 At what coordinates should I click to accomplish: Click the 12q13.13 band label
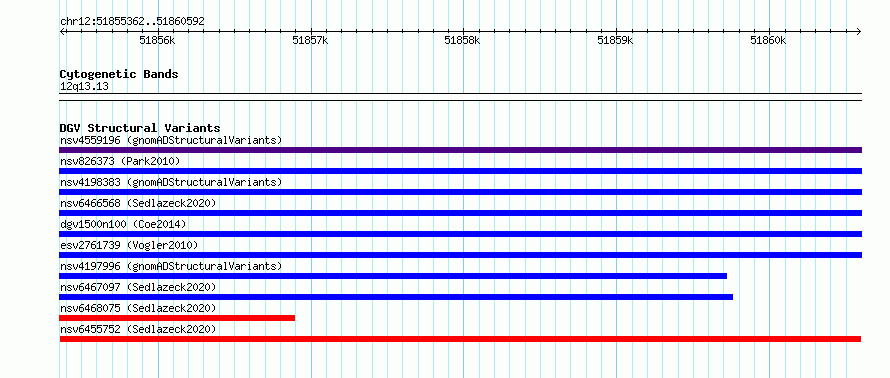(x=84, y=87)
